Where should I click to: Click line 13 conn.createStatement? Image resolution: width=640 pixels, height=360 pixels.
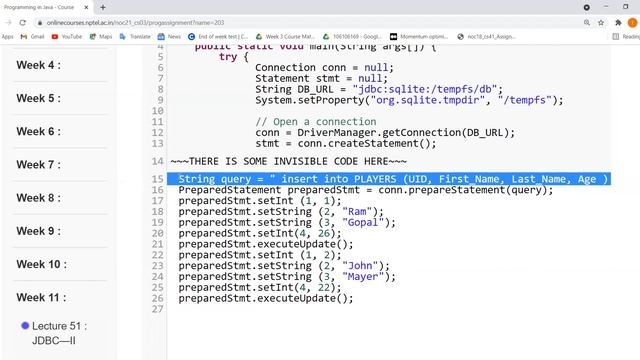click(x=346, y=144)
